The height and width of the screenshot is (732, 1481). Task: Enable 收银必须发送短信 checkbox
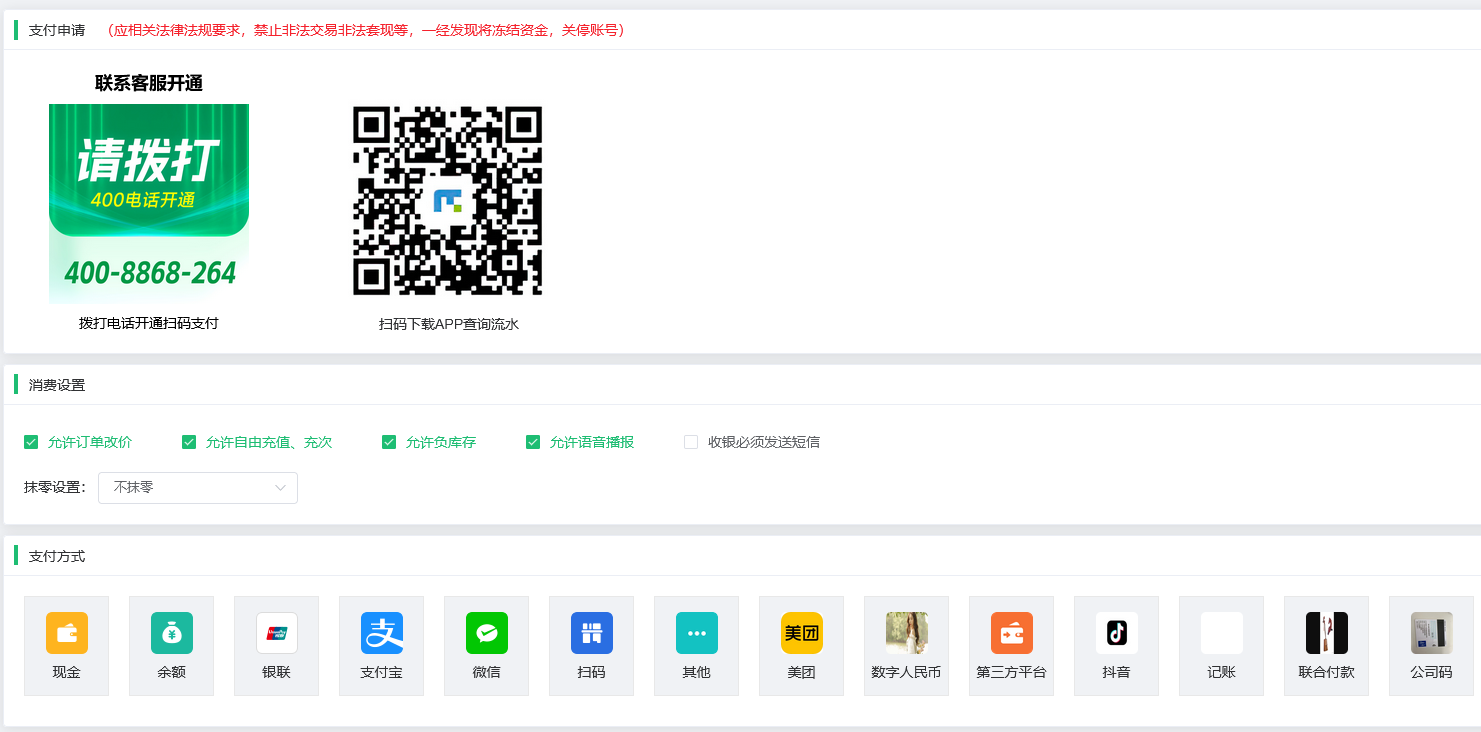coord(691,442)
